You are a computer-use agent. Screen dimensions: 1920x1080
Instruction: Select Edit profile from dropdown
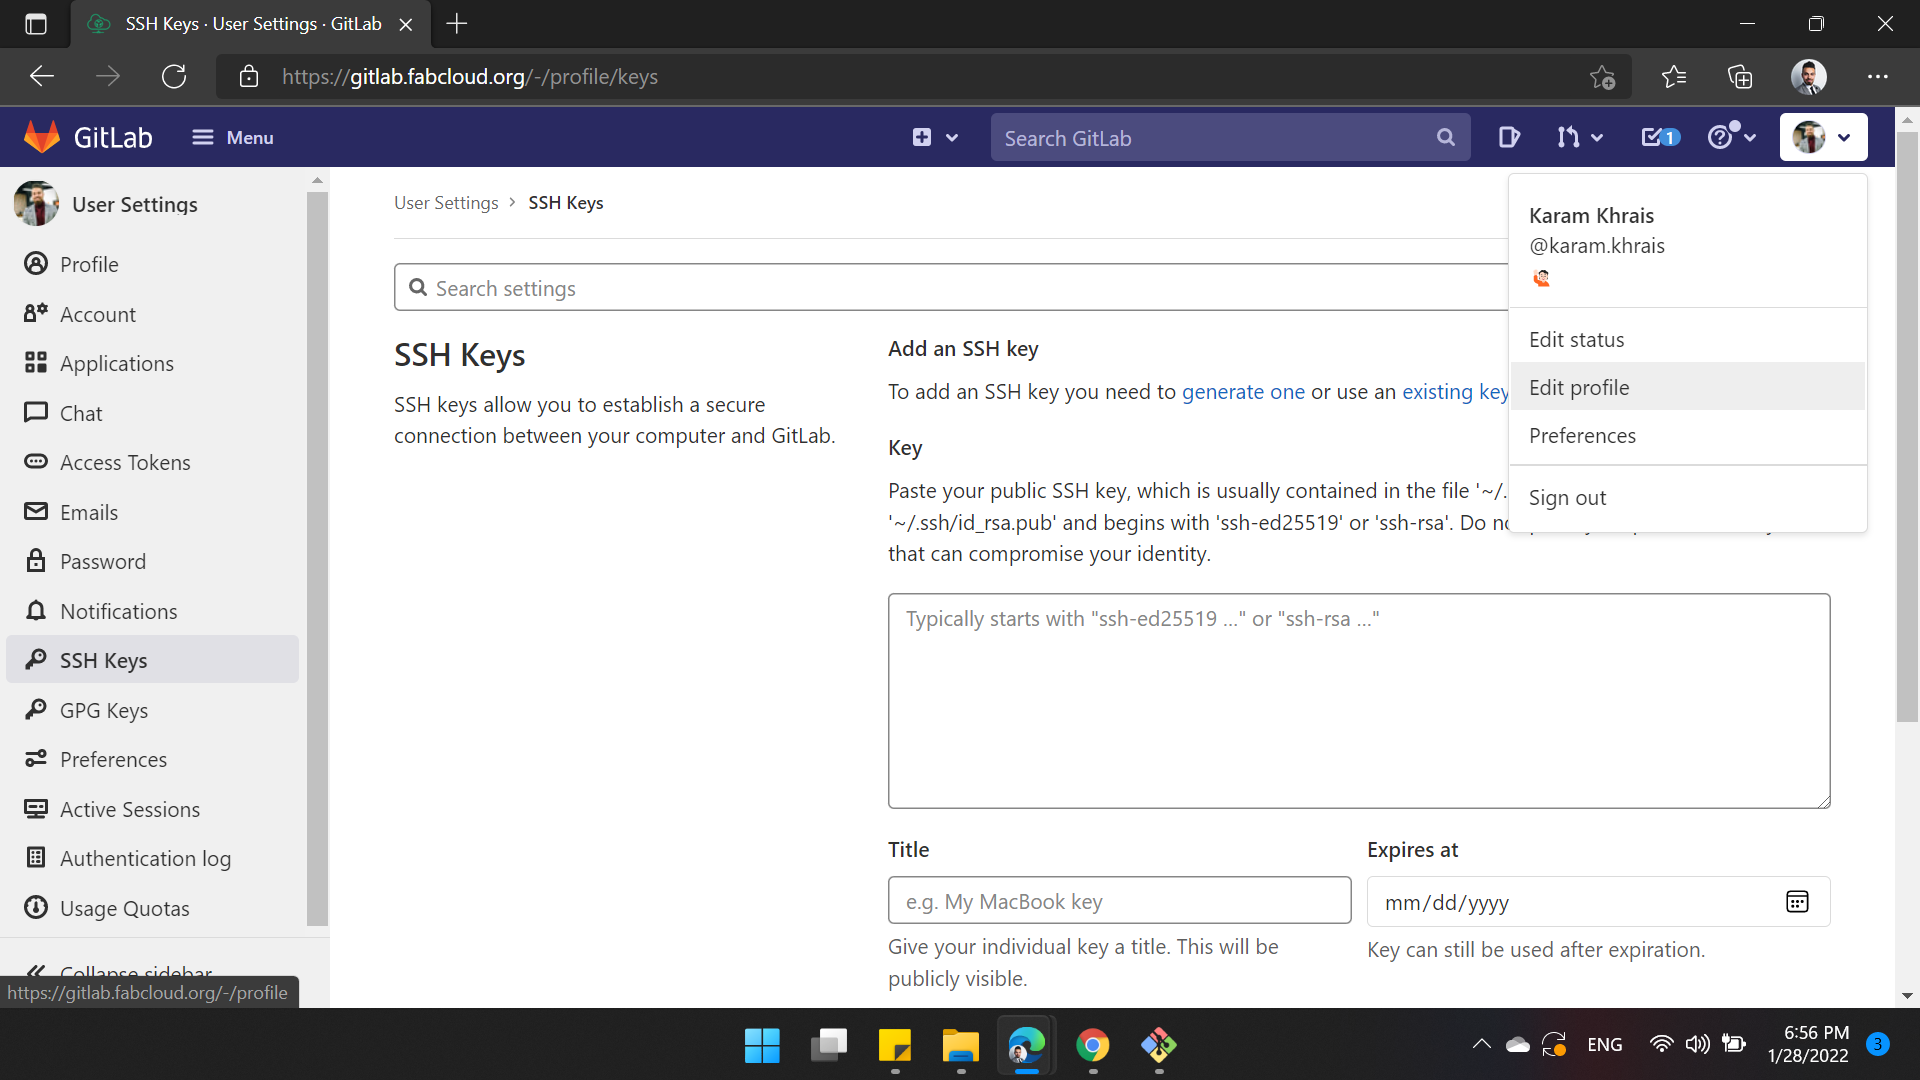point(1580,385)
